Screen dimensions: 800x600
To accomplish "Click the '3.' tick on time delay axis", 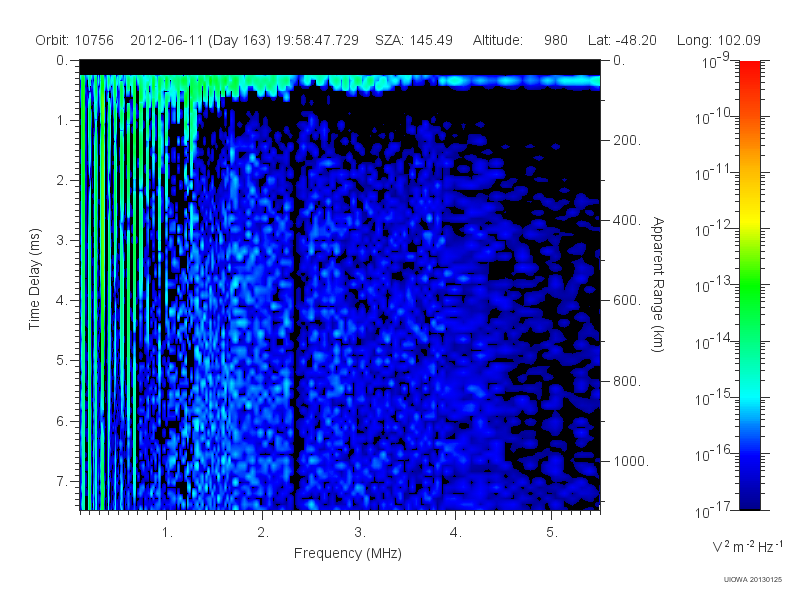I will (62, 240).
